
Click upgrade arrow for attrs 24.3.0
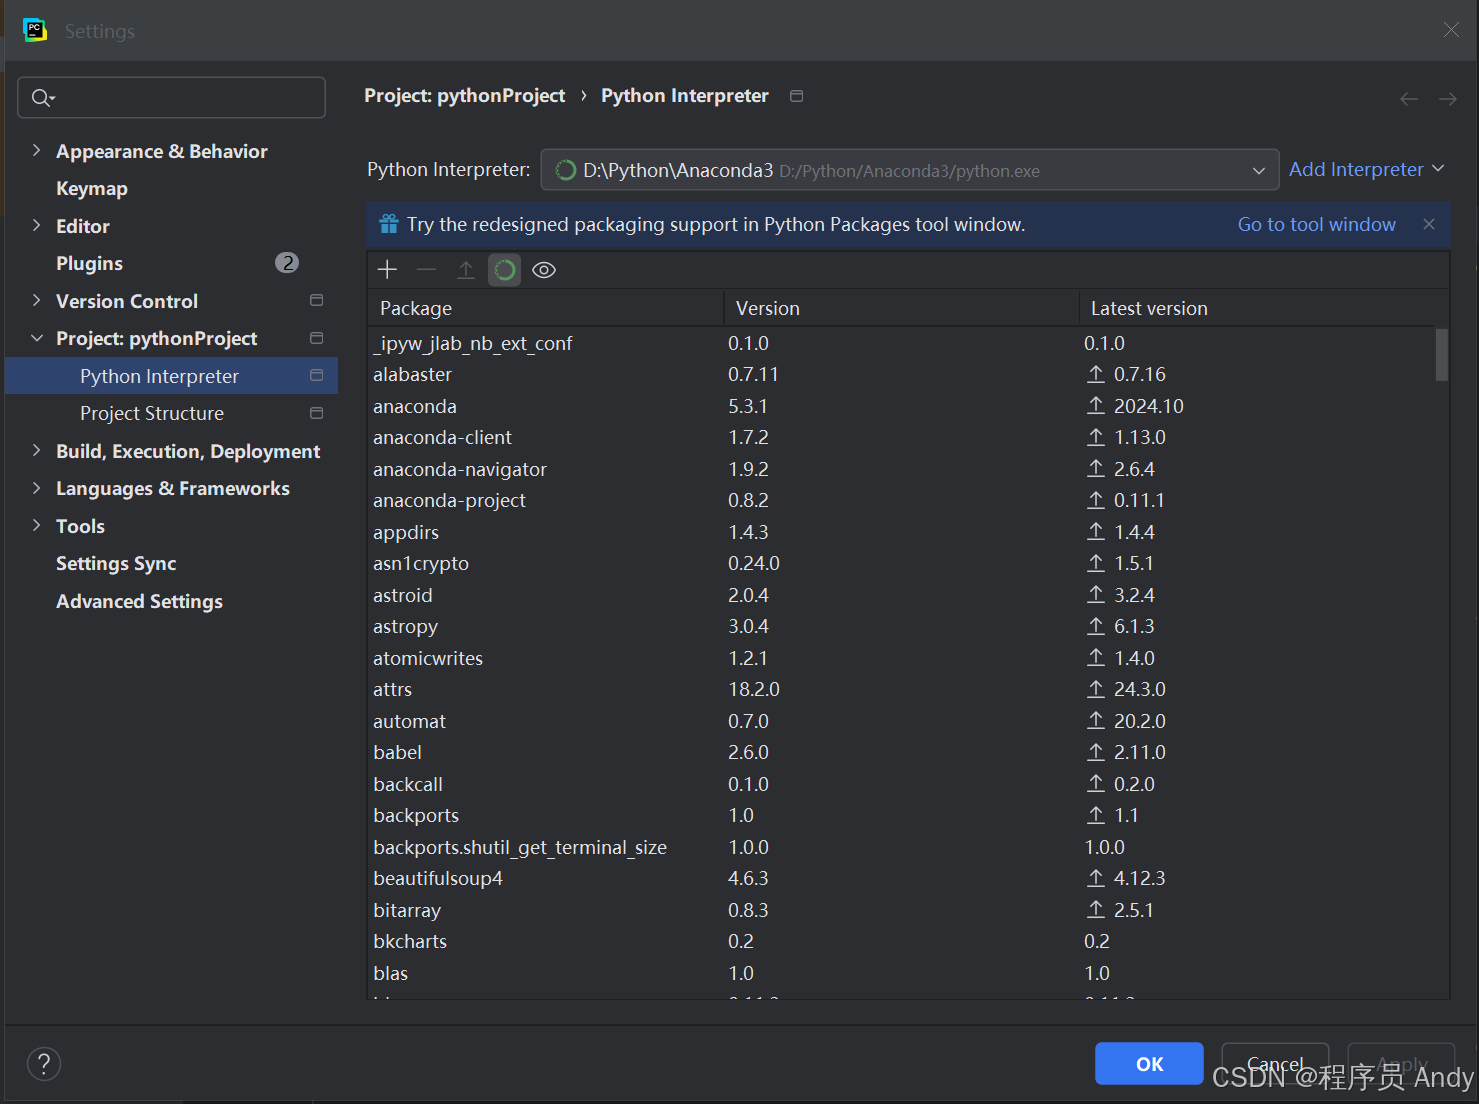1096,689
